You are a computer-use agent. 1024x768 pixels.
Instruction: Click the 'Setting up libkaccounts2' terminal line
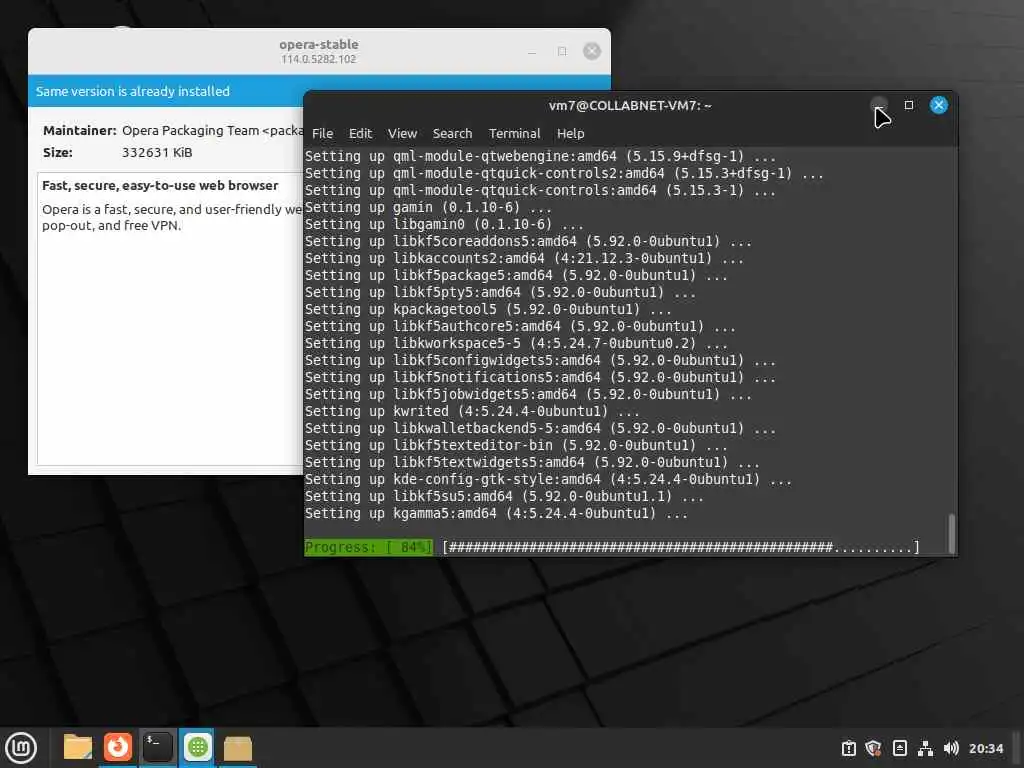pyautogui.click(x=524, y=258)
